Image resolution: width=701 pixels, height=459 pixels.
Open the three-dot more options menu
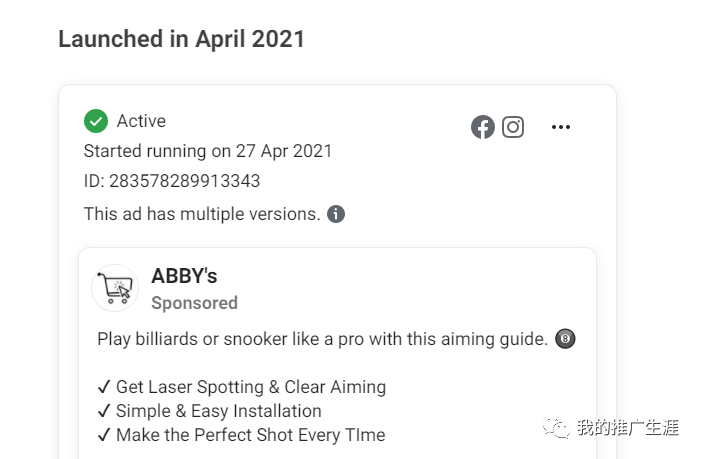[561, 127]
